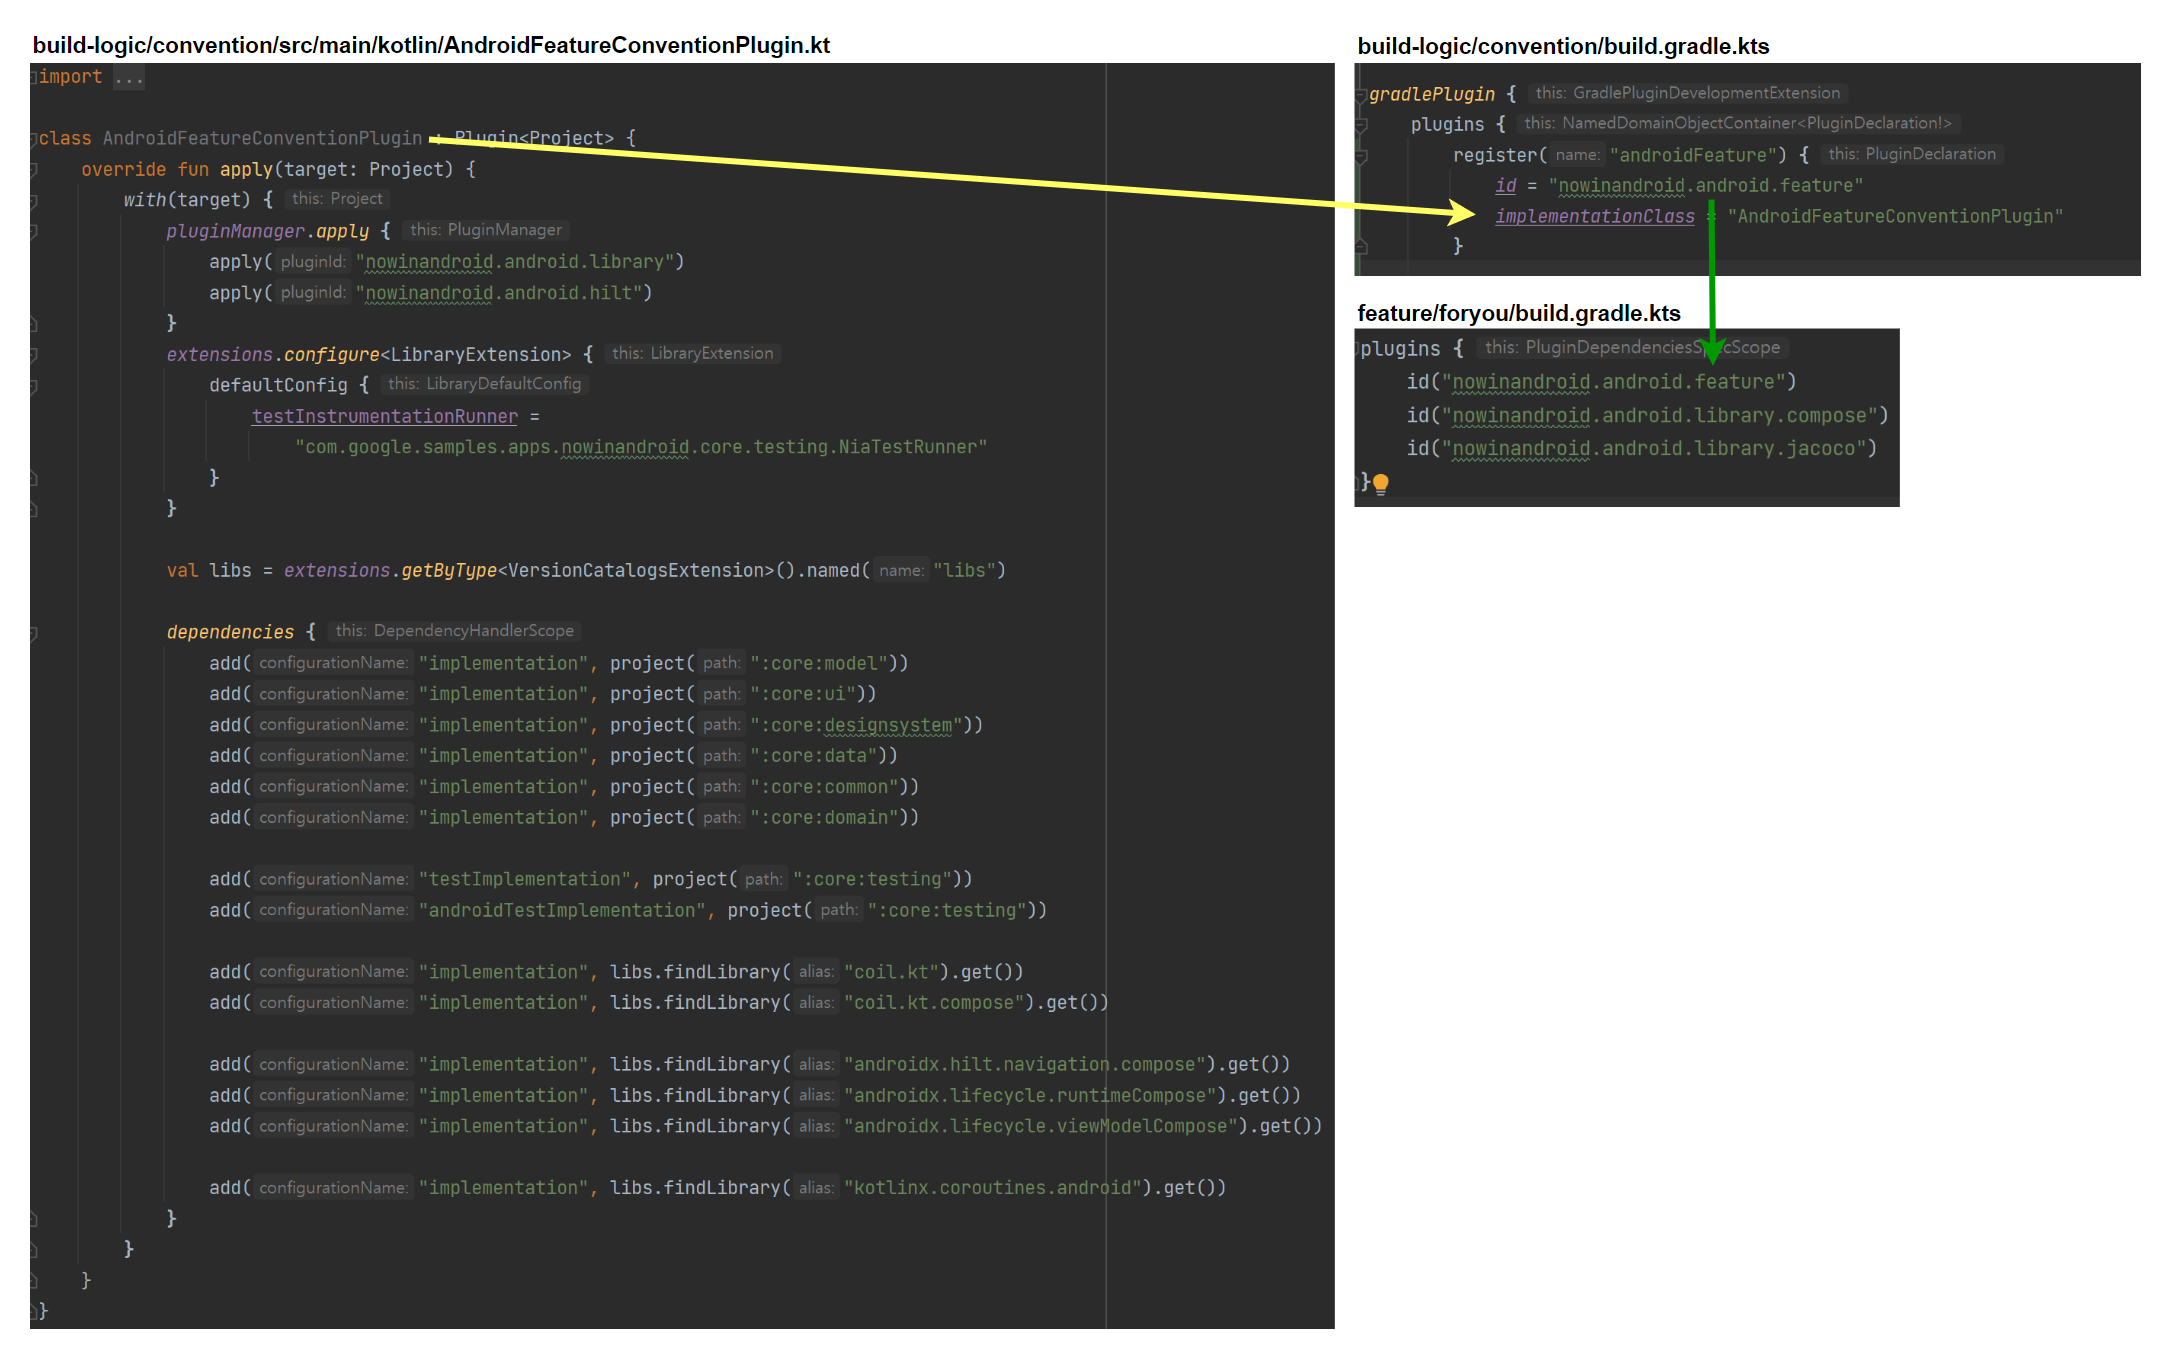Viewport: 2178px width, 1361px height.
Task: Click the 'this: LibraryExtension' inlay hint
Action: pyautogui.click(x=692, y=353)
